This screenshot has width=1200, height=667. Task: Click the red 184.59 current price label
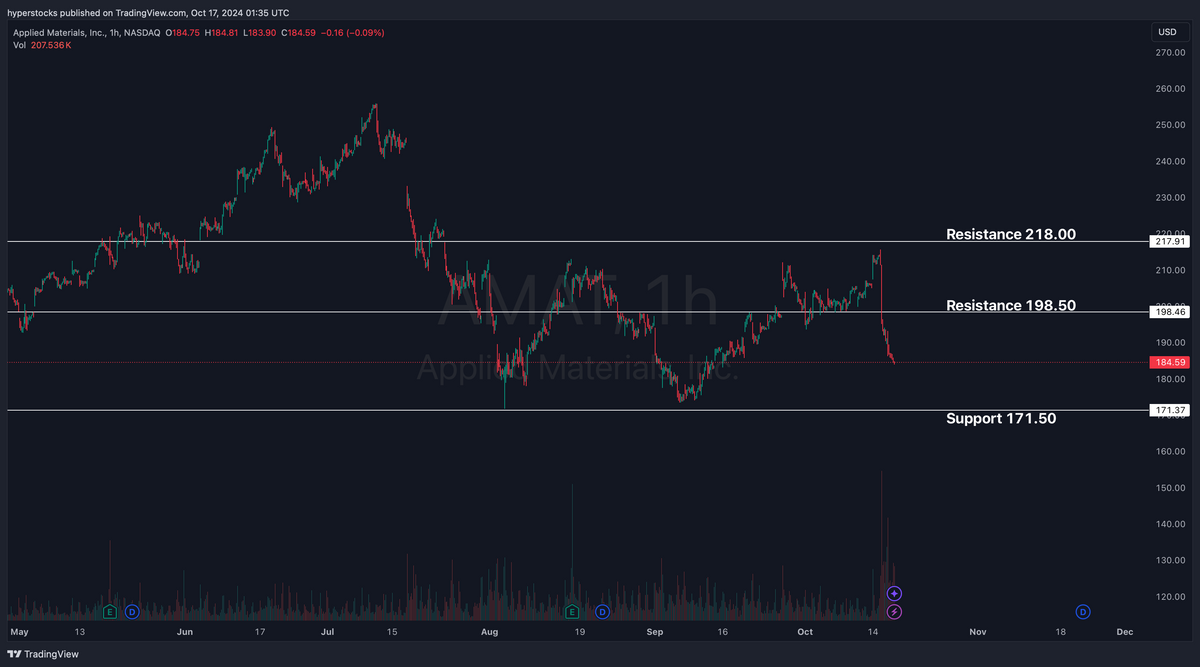click(1168, 362)
